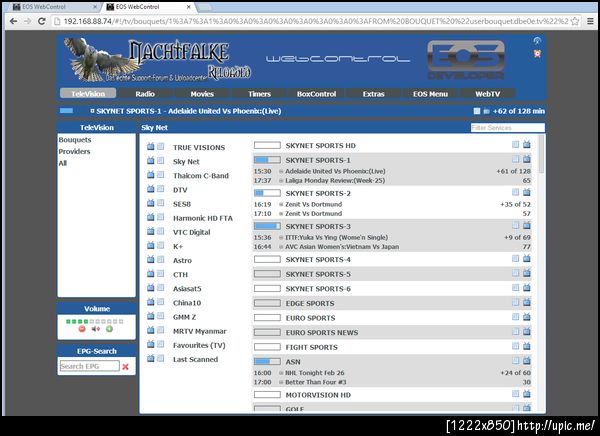Open the Astro bouquet name
Screen dimensions: 600x436
pyautogui.click(x=182, y=261)
